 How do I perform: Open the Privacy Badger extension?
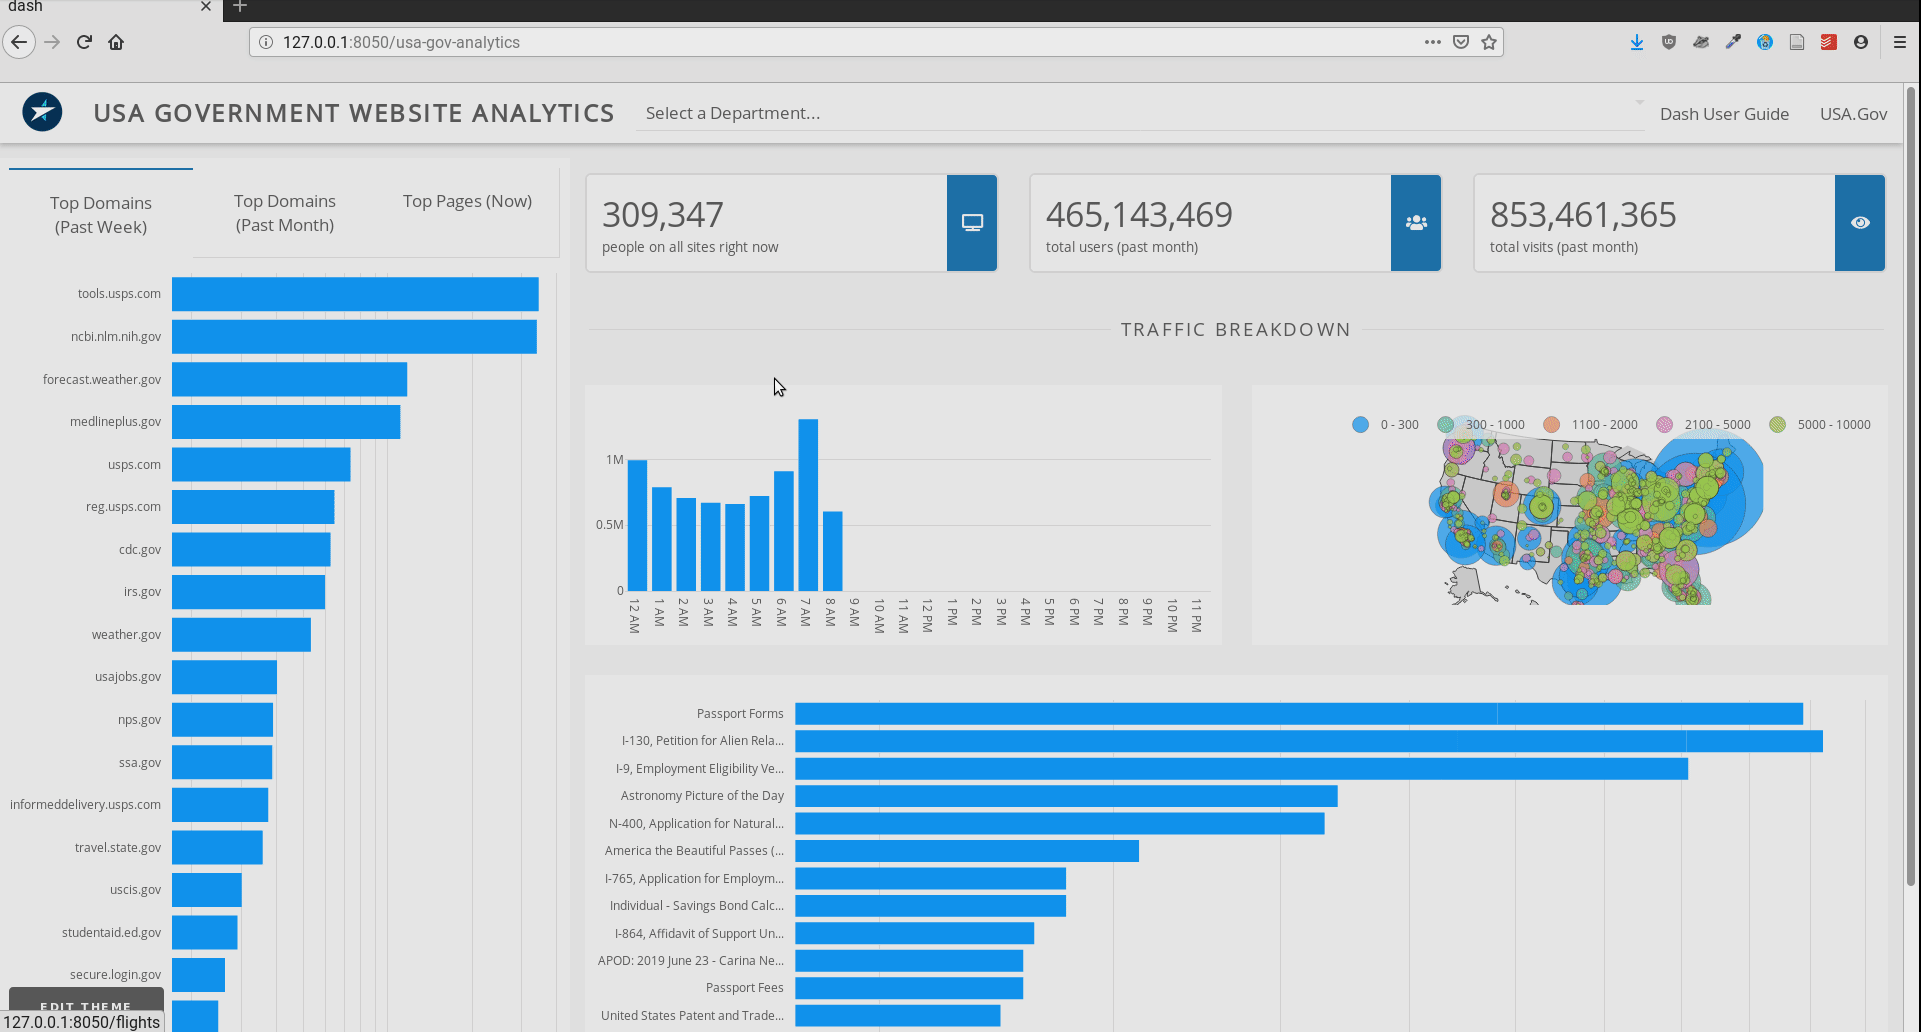tap(1701, 42)
